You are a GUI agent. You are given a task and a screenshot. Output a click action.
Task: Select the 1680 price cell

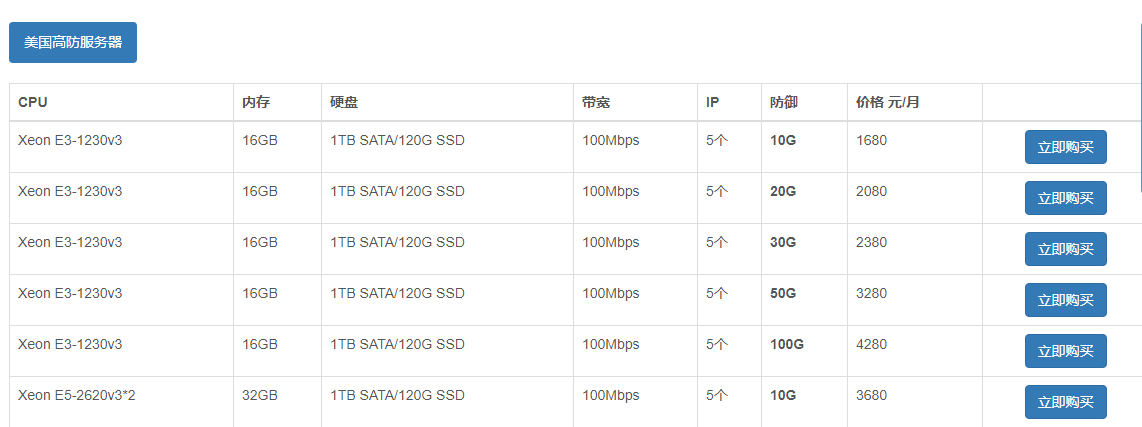tap(871, 140)
